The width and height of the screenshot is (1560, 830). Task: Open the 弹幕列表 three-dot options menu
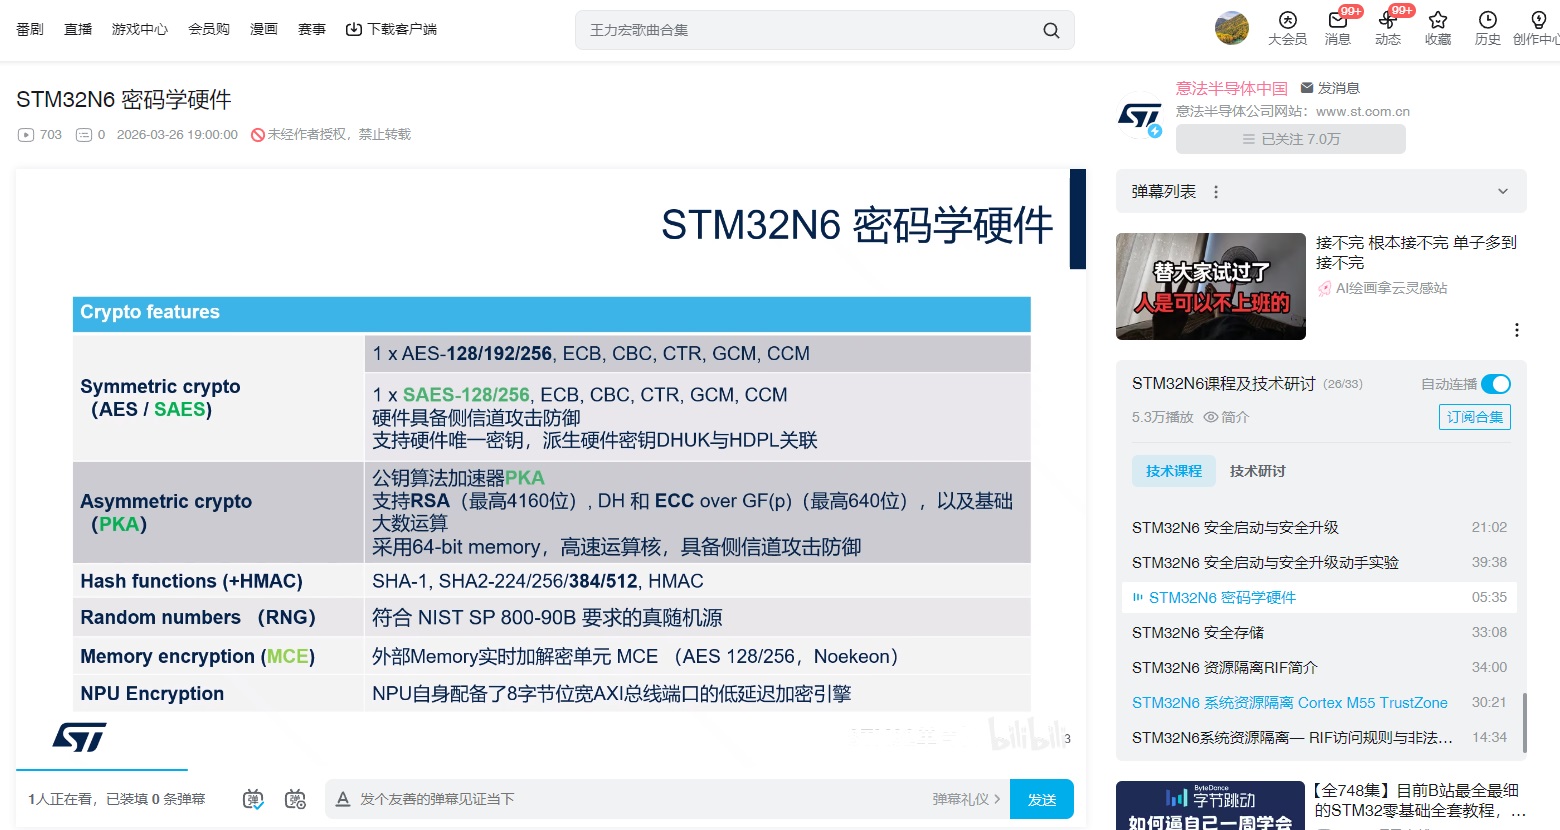(1216, 192)
